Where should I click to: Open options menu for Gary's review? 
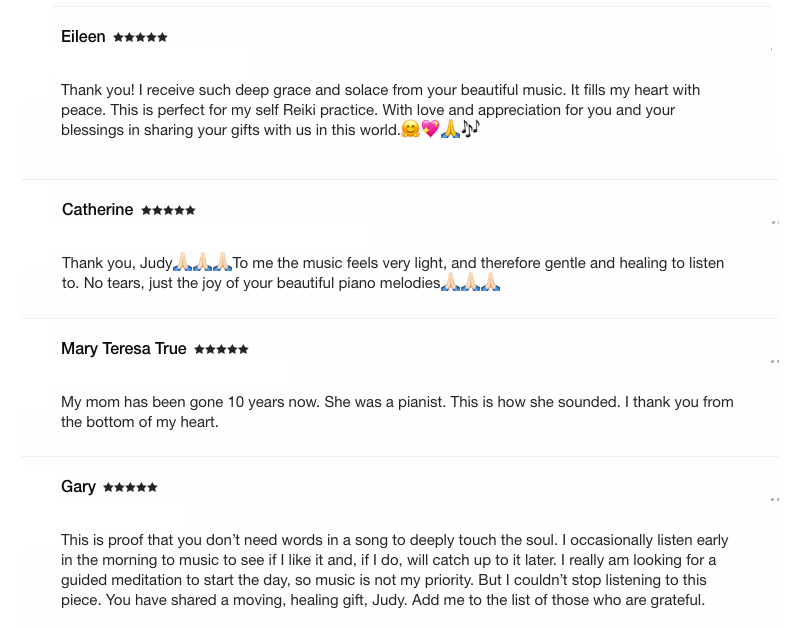pos(775,498)
